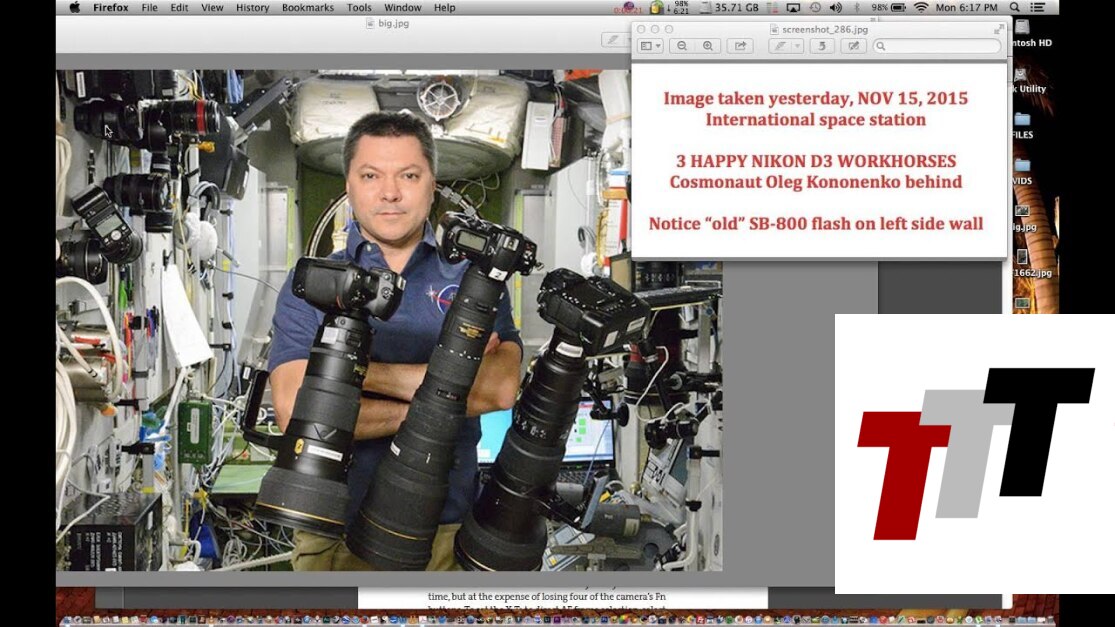Toggle full screen for screenshot_286.jpg window
Viewport: 1115px width, 627px height.
coord(998,29)
